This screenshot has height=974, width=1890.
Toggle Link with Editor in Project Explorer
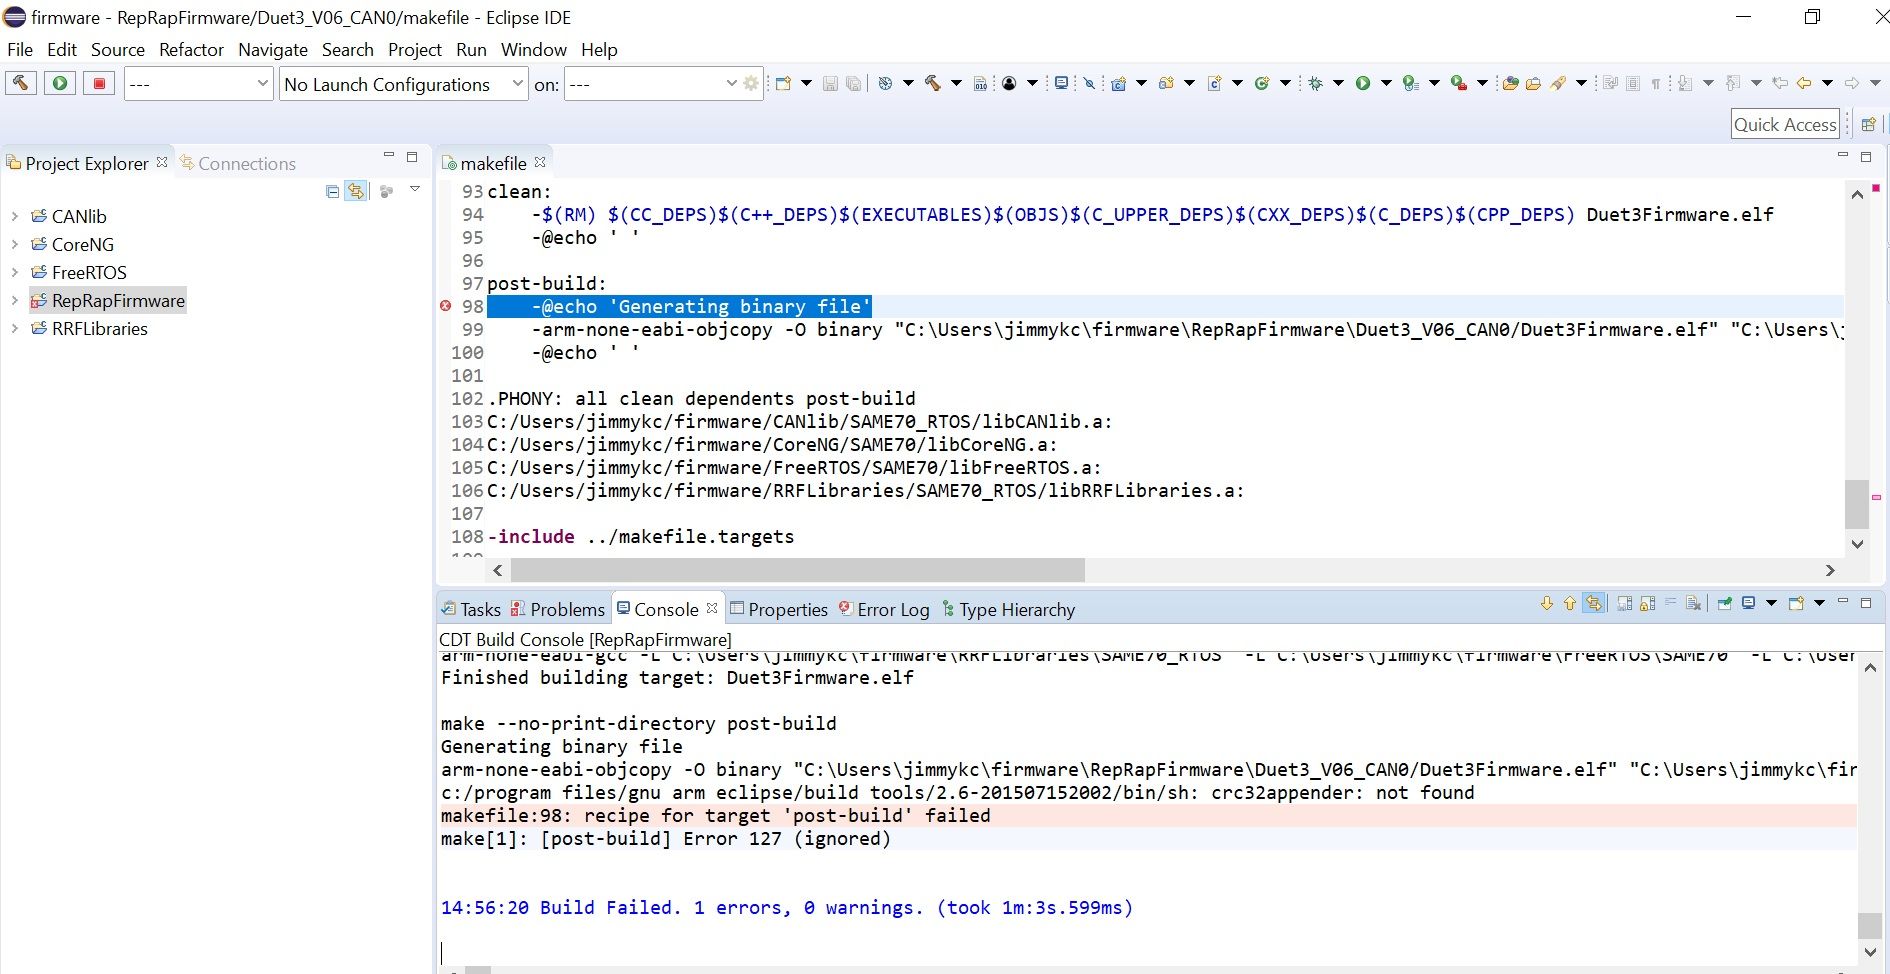tap(356, 190)
